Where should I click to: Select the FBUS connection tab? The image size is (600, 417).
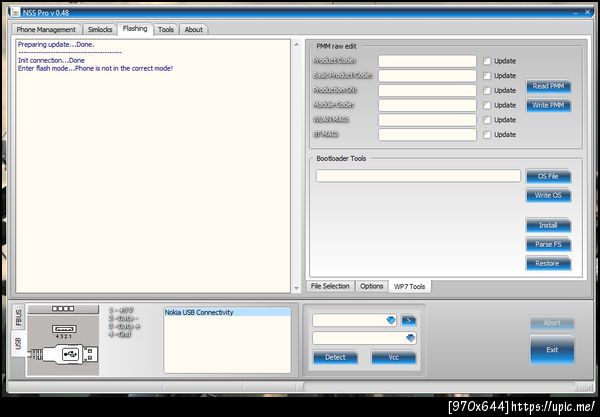pyautogui.click(x=18, y=318)
